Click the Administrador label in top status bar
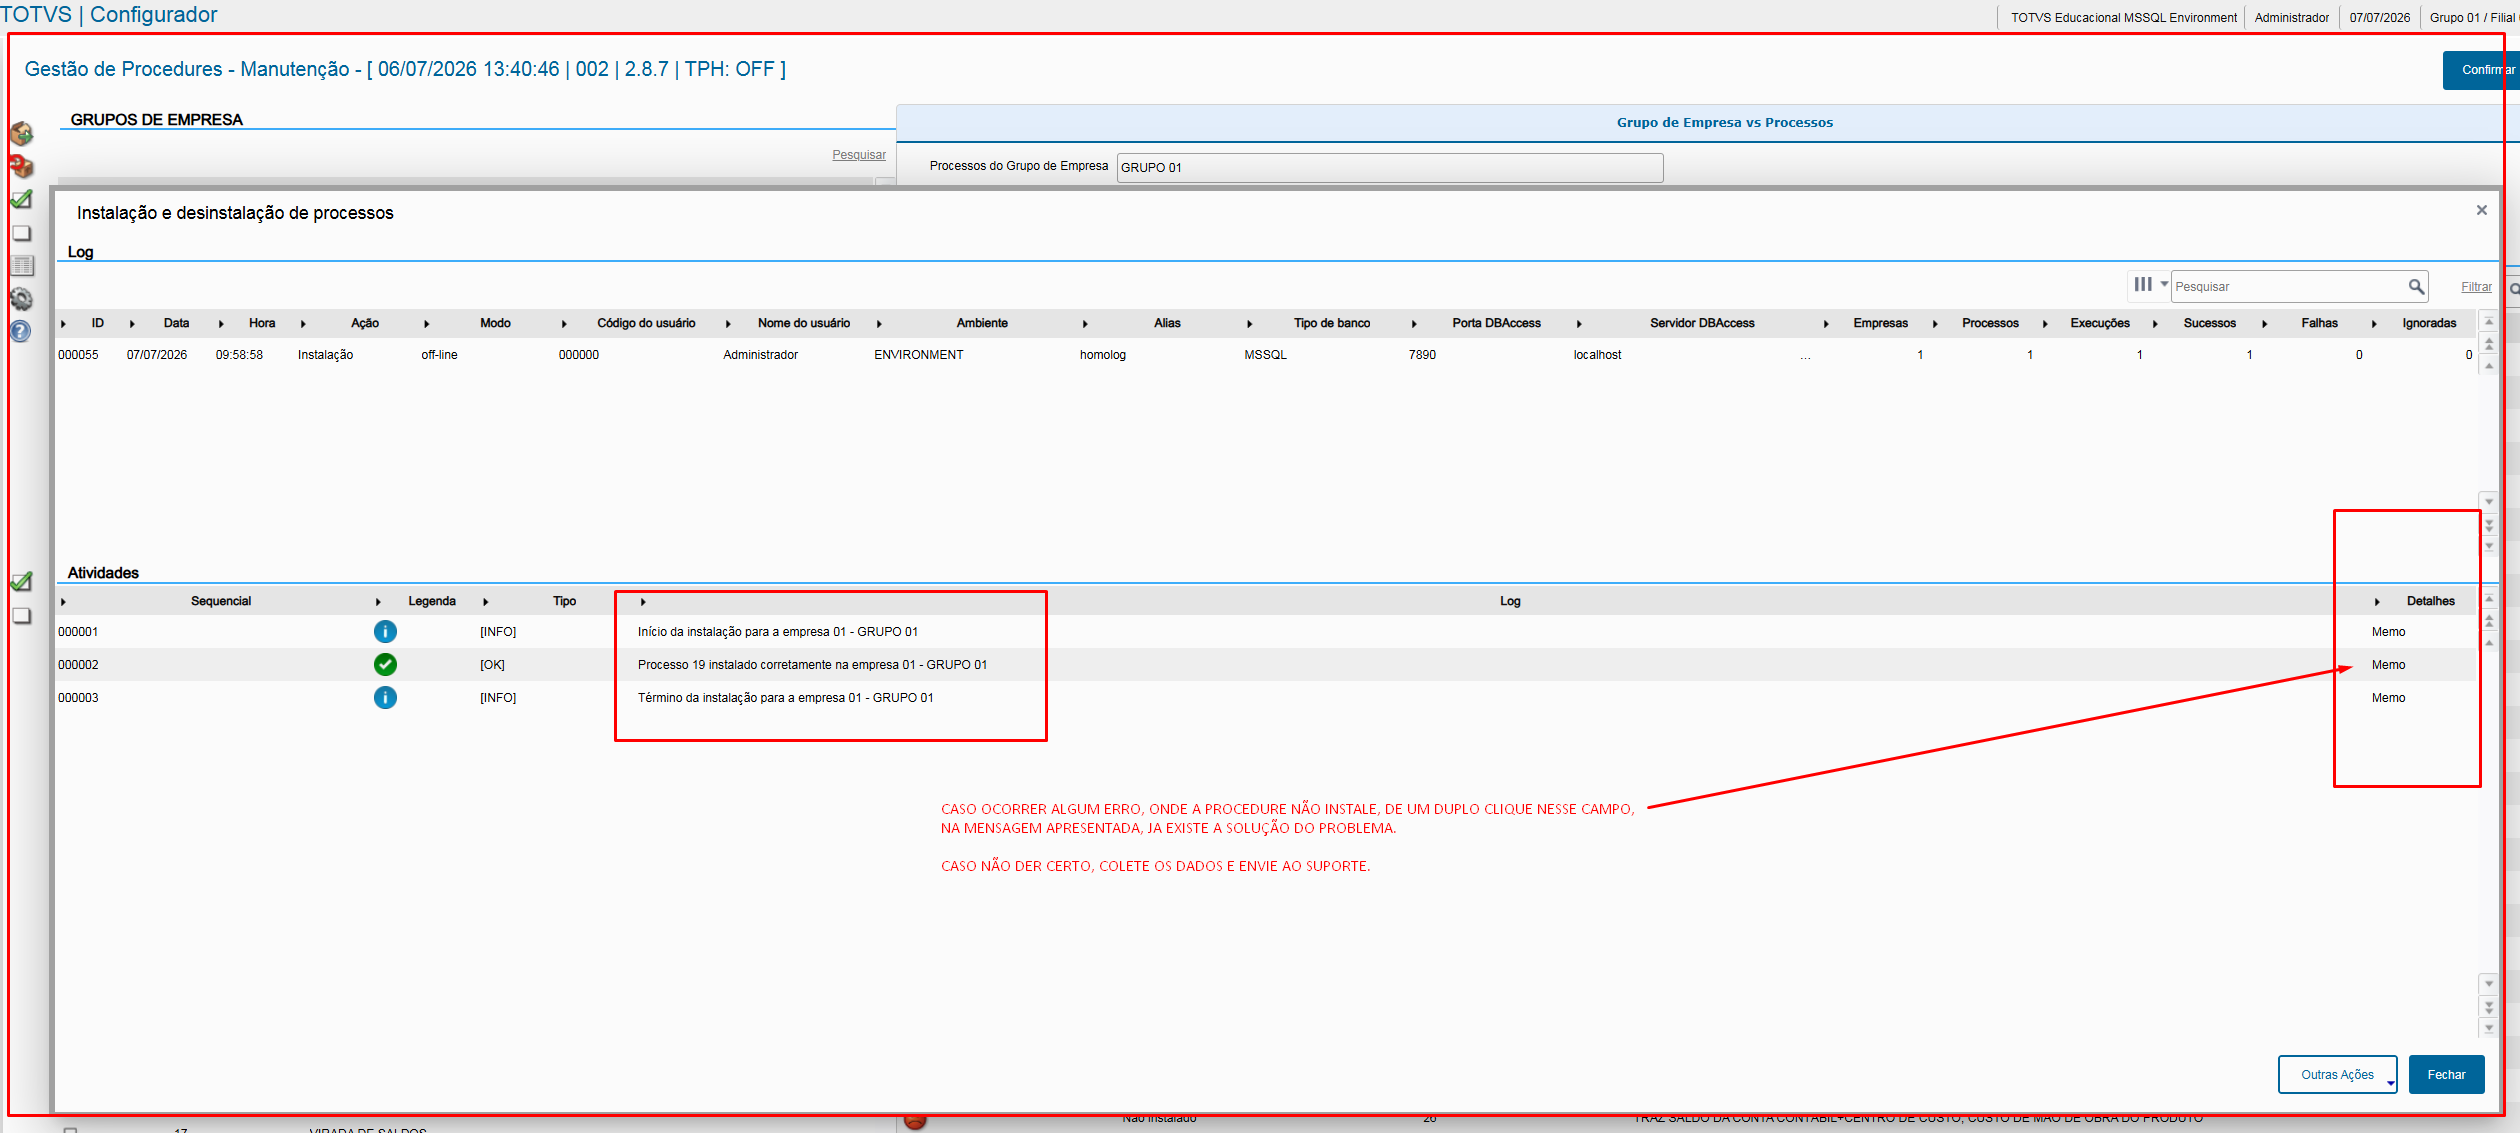This screenshot has height=1133, width=2520. 2291,18
